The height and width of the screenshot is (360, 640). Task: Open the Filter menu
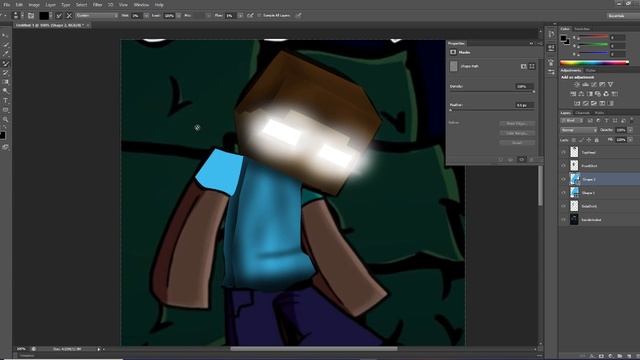tap(97, 5)
